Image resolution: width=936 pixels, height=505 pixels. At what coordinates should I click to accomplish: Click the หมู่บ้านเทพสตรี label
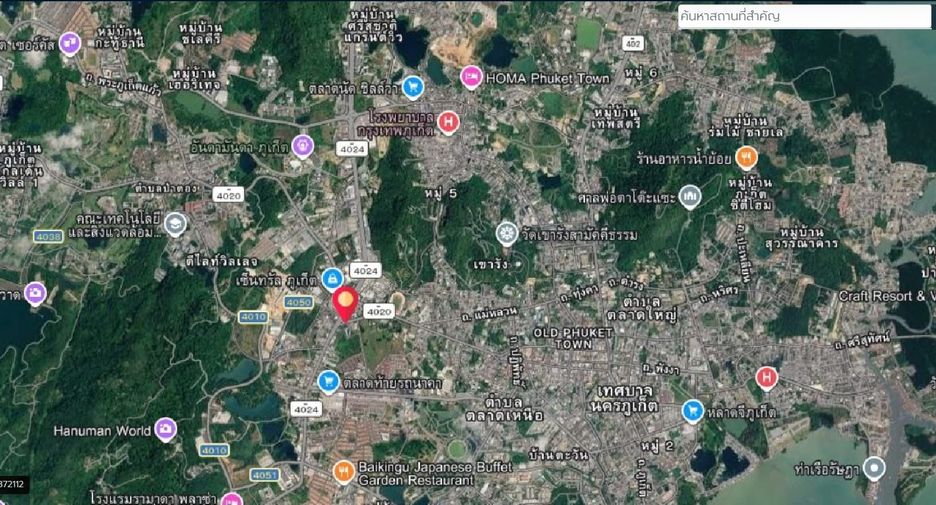pos(616,118)
